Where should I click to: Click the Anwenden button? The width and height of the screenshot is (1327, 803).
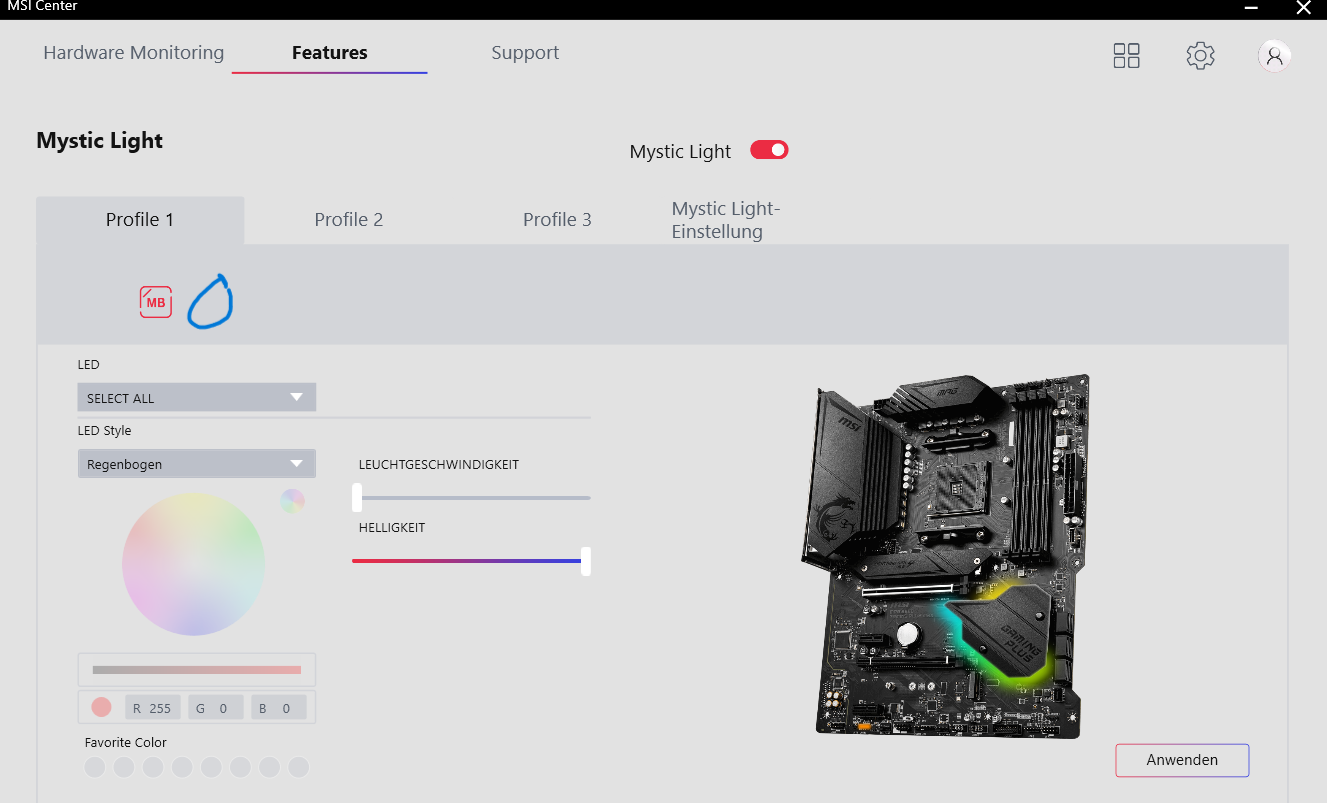1182,760
